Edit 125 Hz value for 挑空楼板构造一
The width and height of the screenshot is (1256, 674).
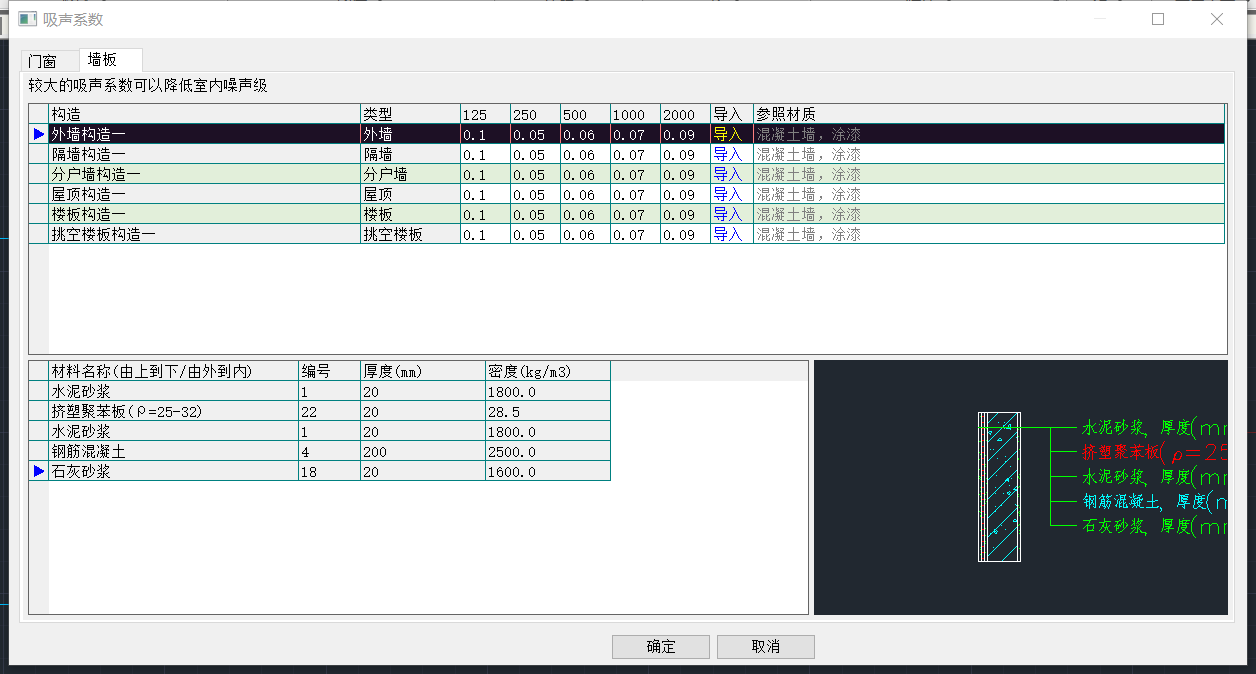point(485,234)
